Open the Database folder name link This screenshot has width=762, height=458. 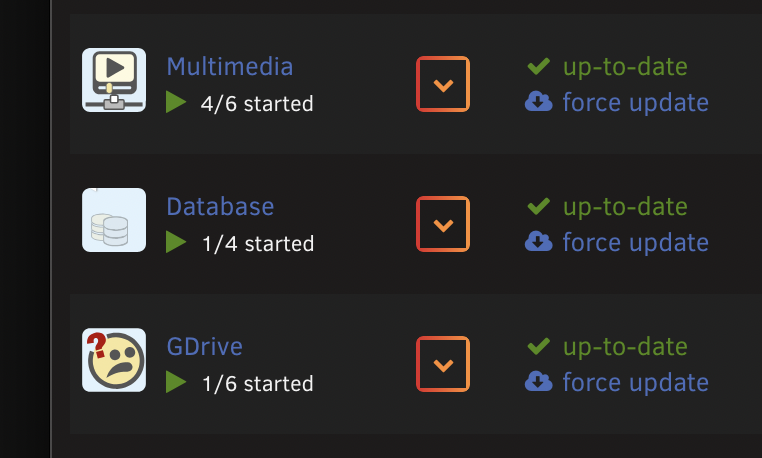coord(220,207)
